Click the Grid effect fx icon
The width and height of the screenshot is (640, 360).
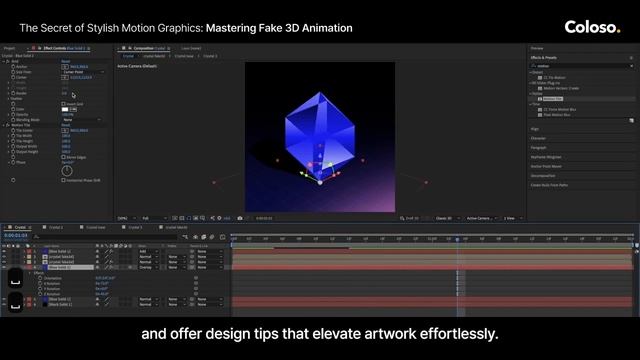tap(8, 61)
